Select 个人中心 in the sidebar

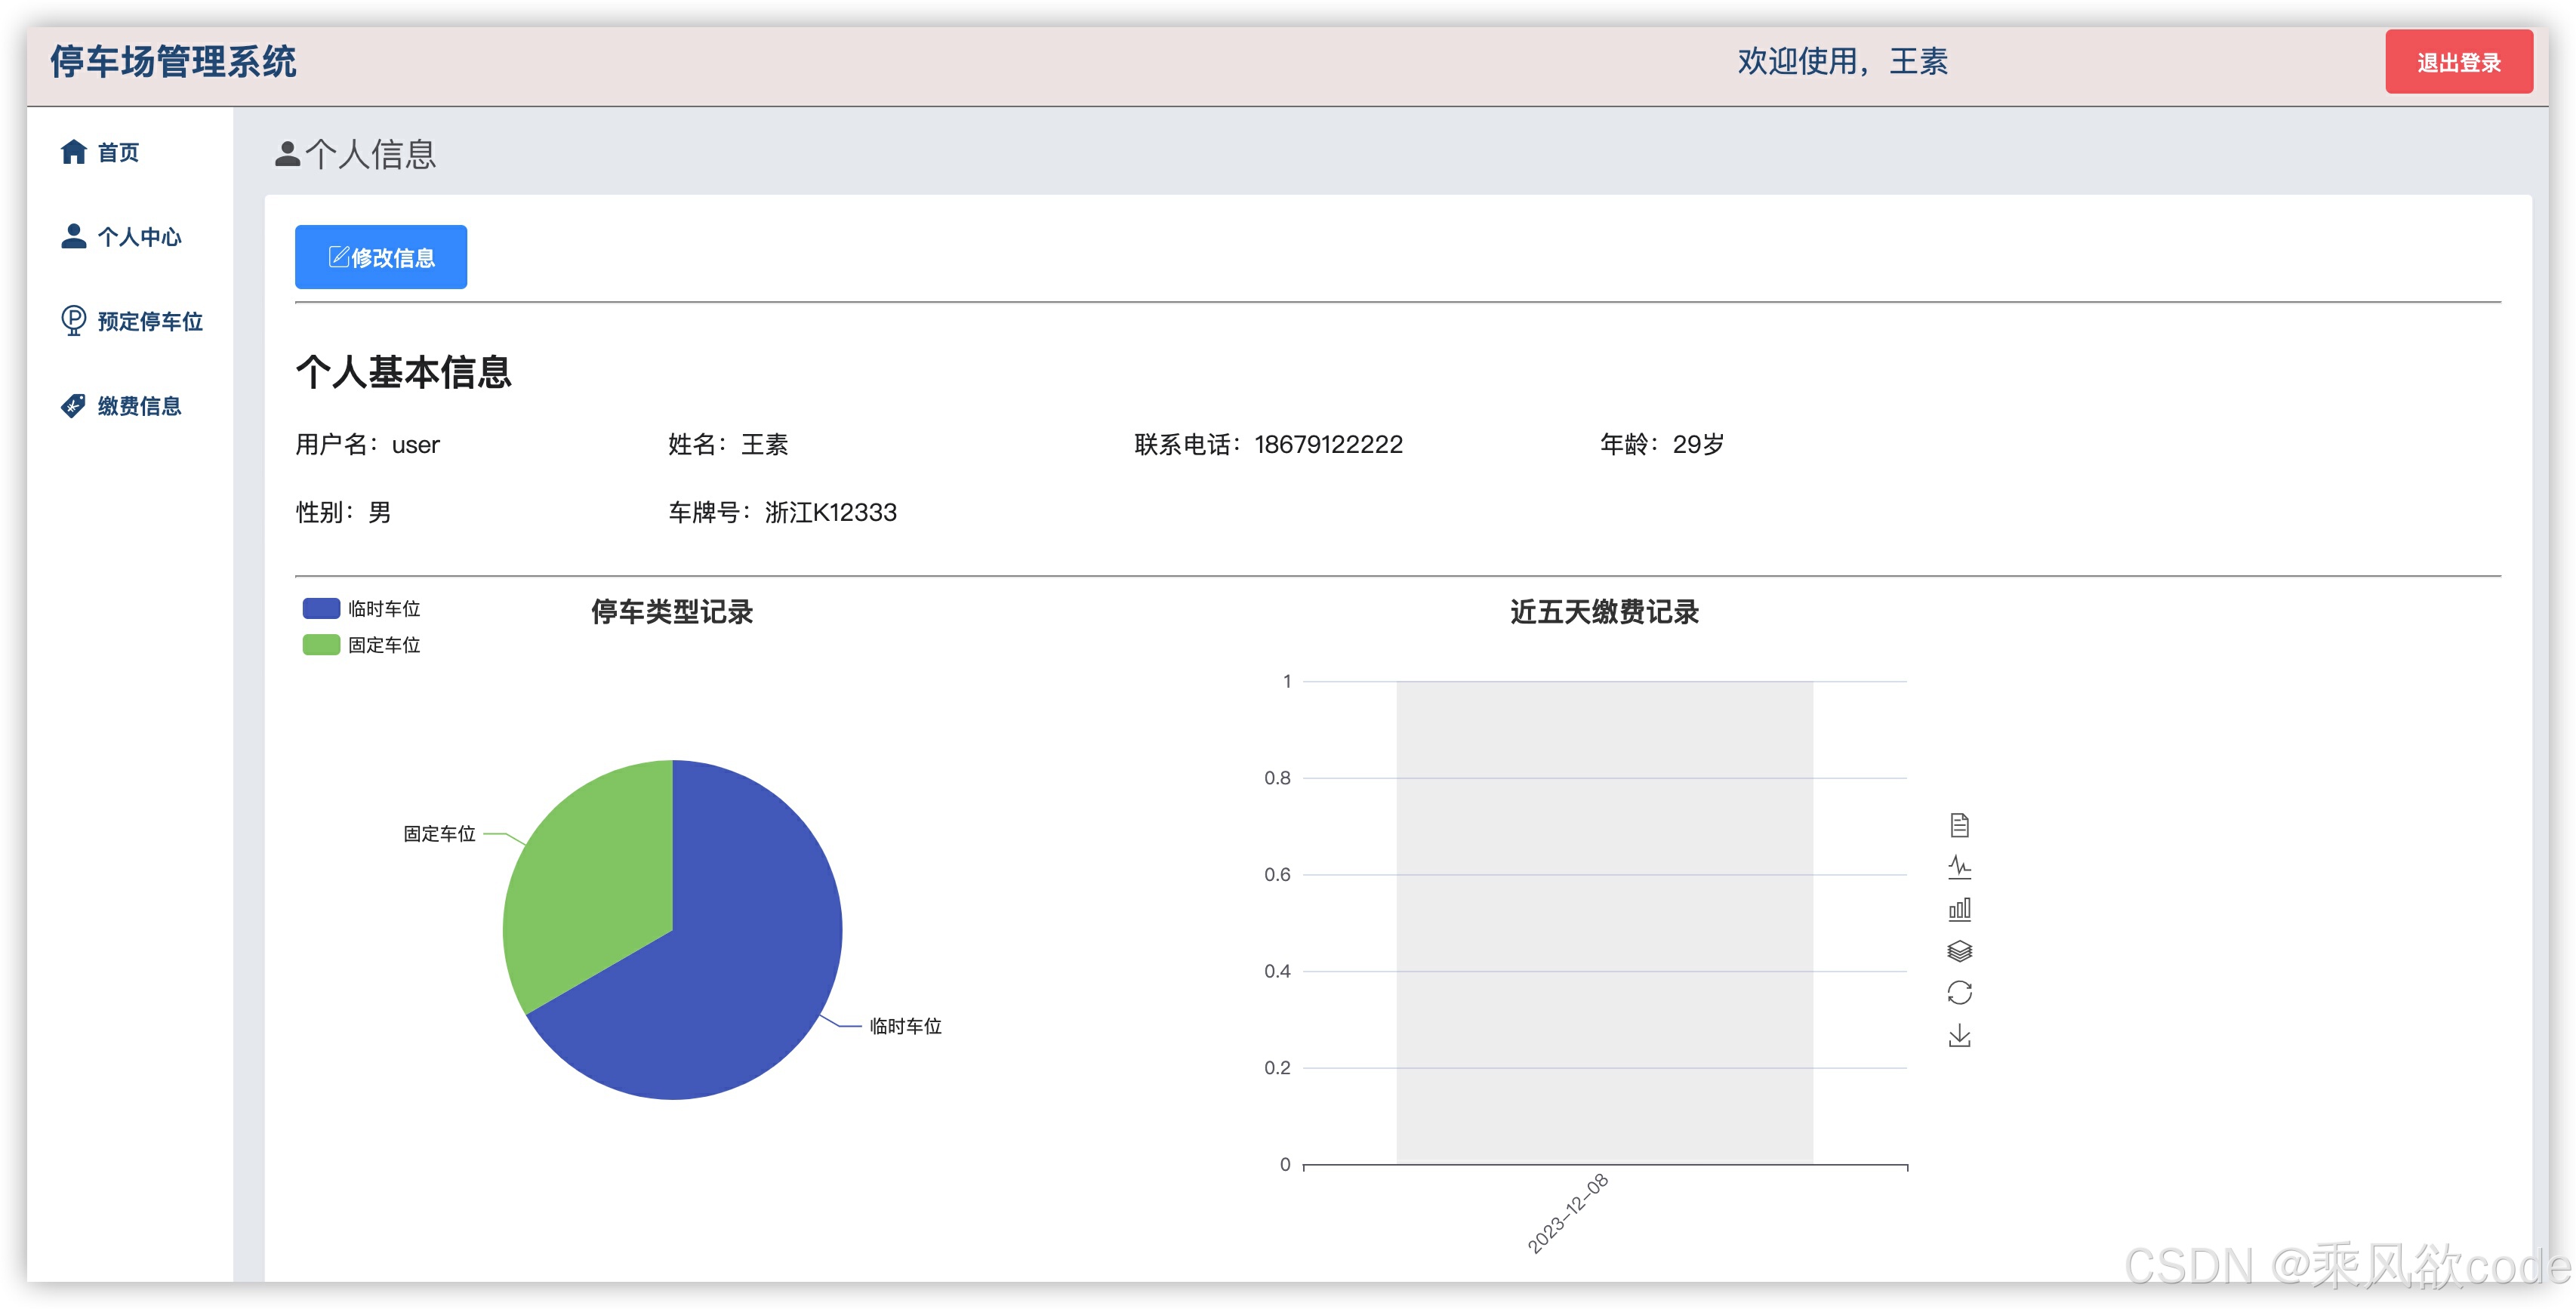coord(140,237)
